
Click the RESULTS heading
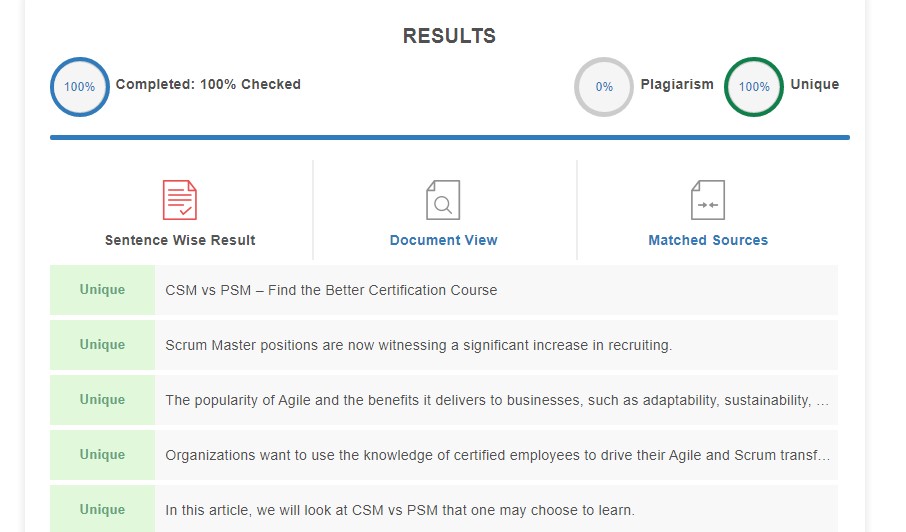pyautogui.click(x=449, y=36)
